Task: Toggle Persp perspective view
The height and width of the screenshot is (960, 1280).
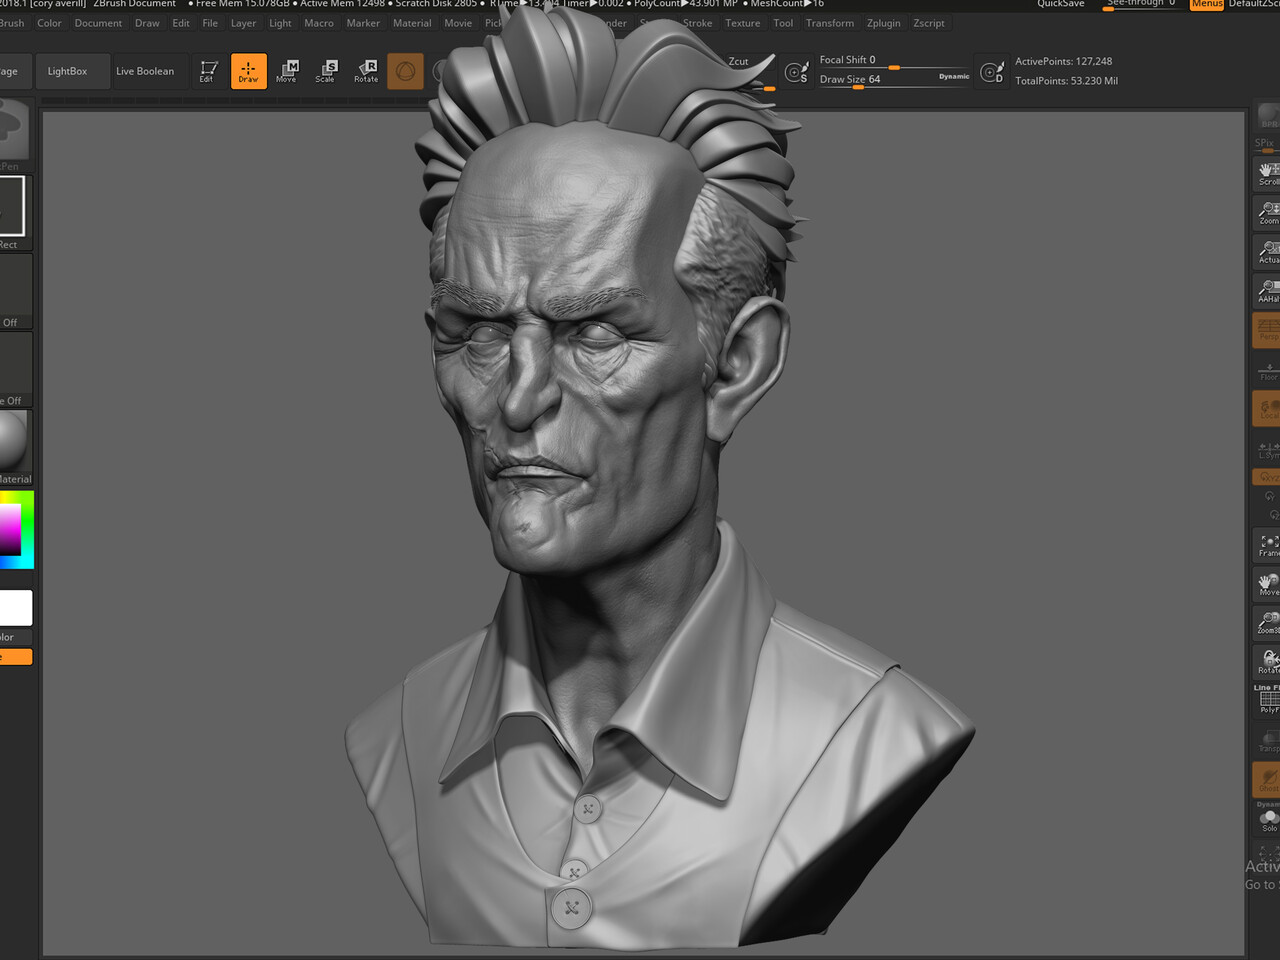Action: pos(1268,330)
